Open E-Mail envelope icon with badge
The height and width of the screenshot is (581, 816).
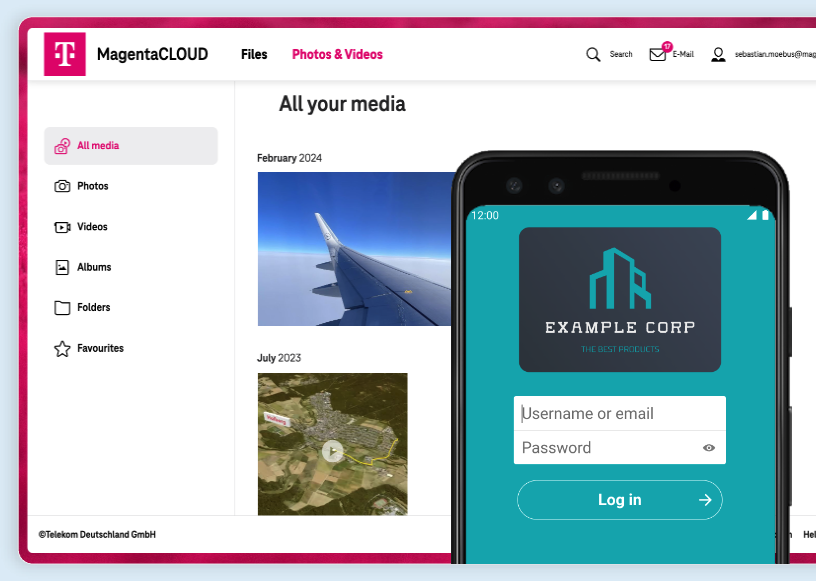tap(658, 54)
